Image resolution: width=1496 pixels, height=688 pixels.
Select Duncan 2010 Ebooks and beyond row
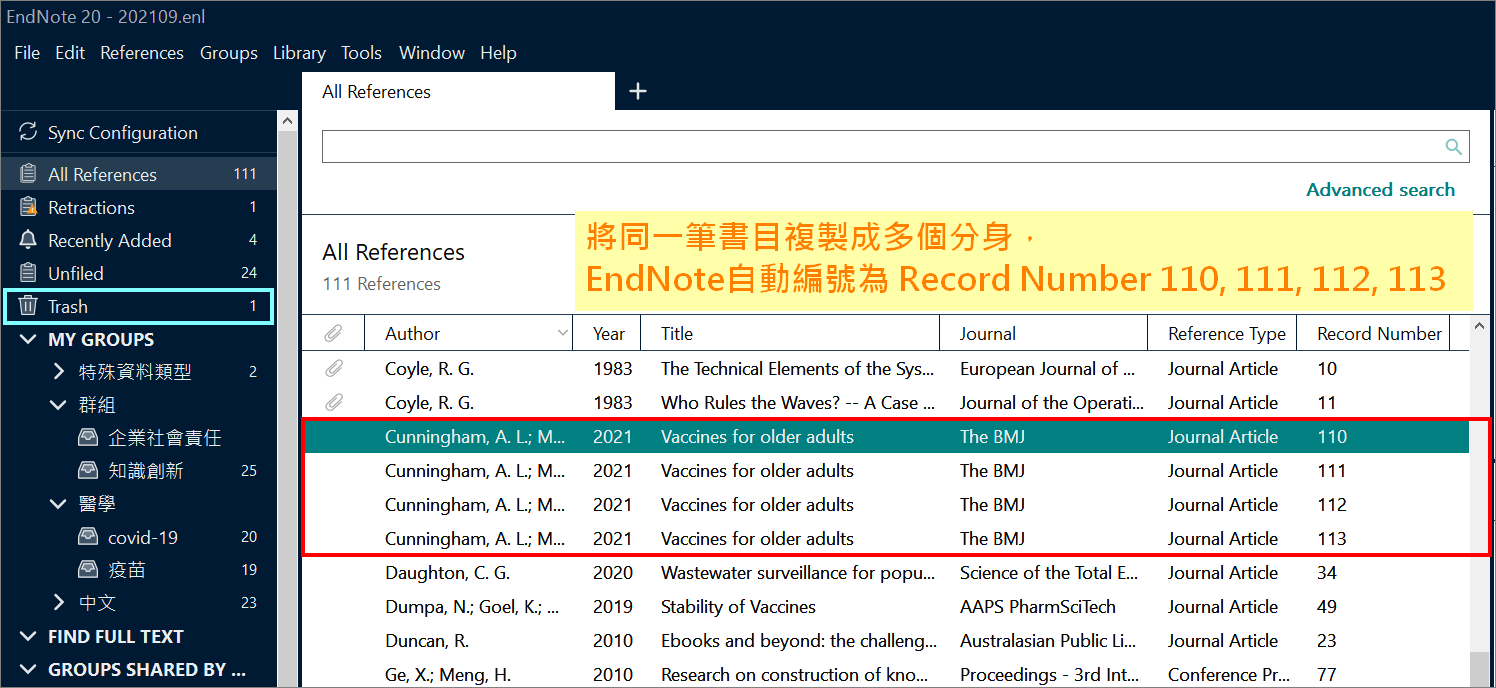pyautogui.click(x=886, y=641)
